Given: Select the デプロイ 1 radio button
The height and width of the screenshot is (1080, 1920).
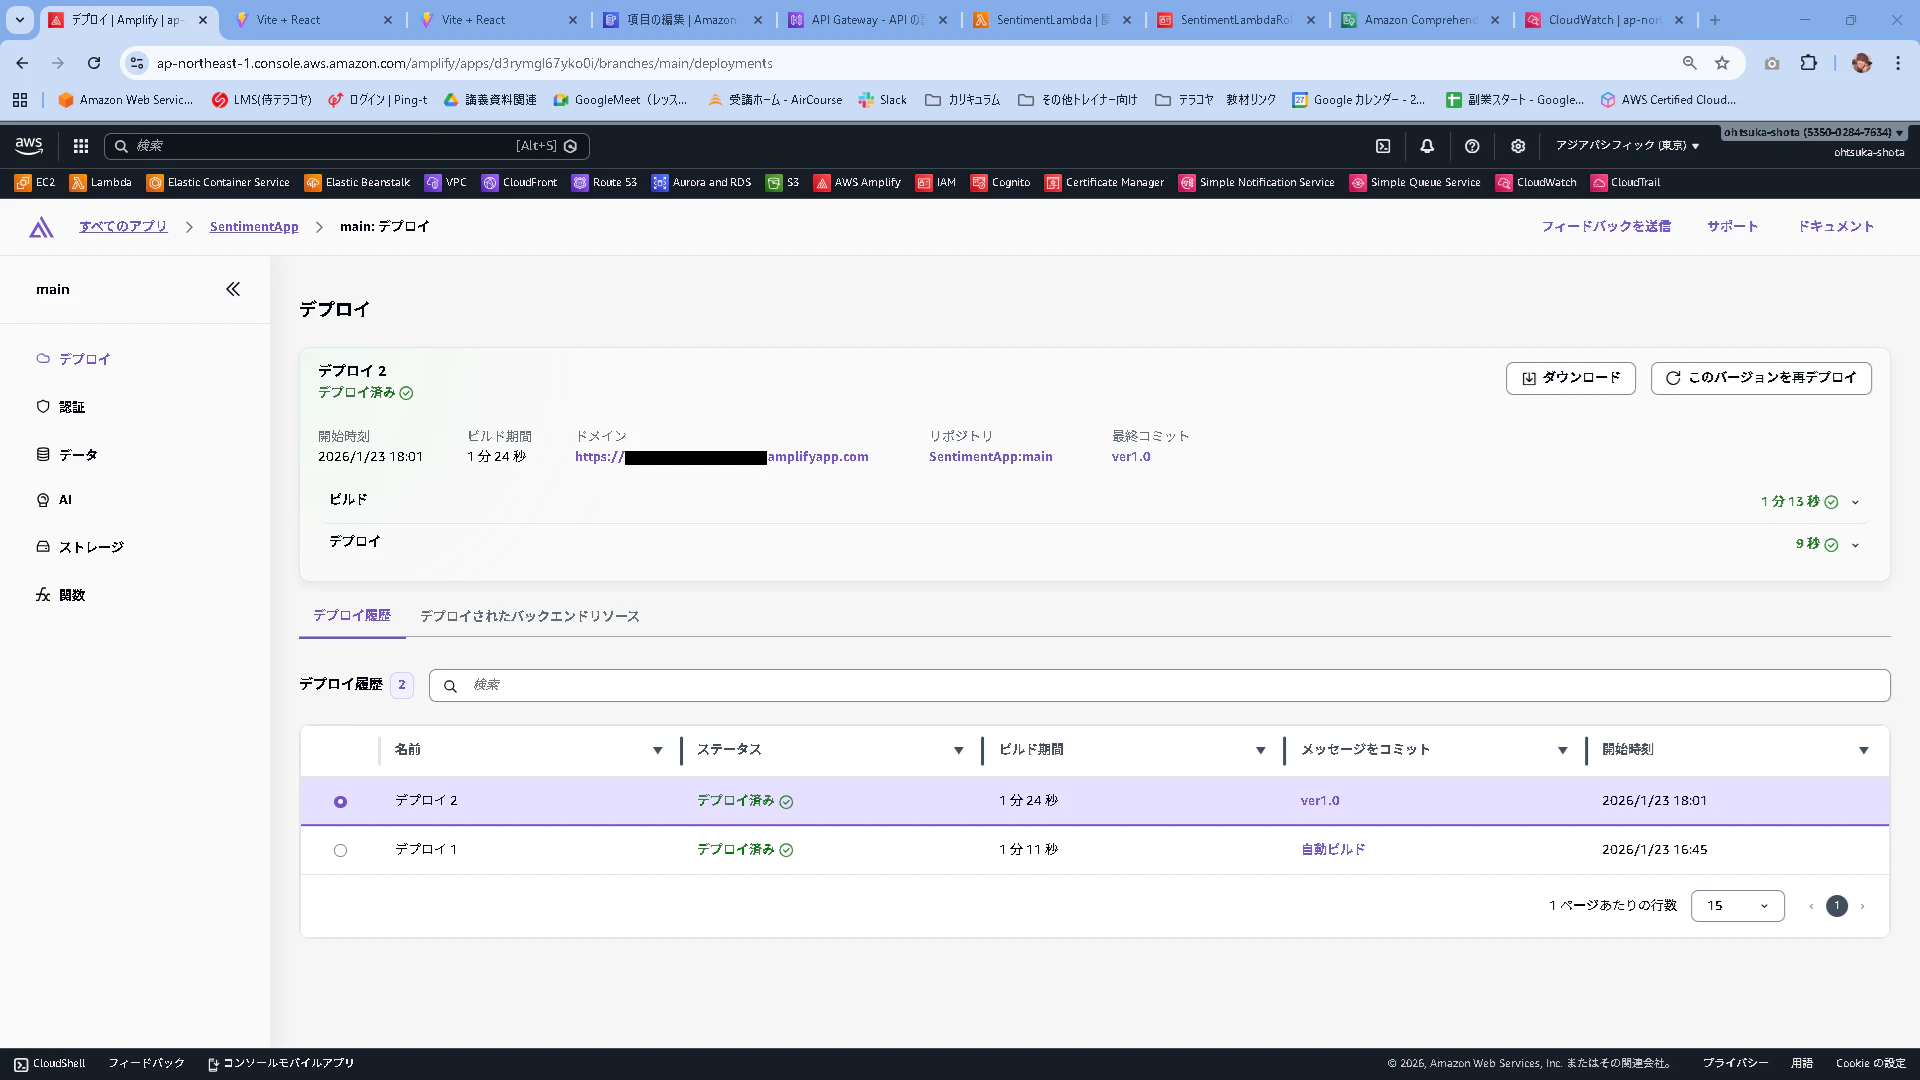Looking at the screenshot, I should pyautogui.click(x=340, y=850).
